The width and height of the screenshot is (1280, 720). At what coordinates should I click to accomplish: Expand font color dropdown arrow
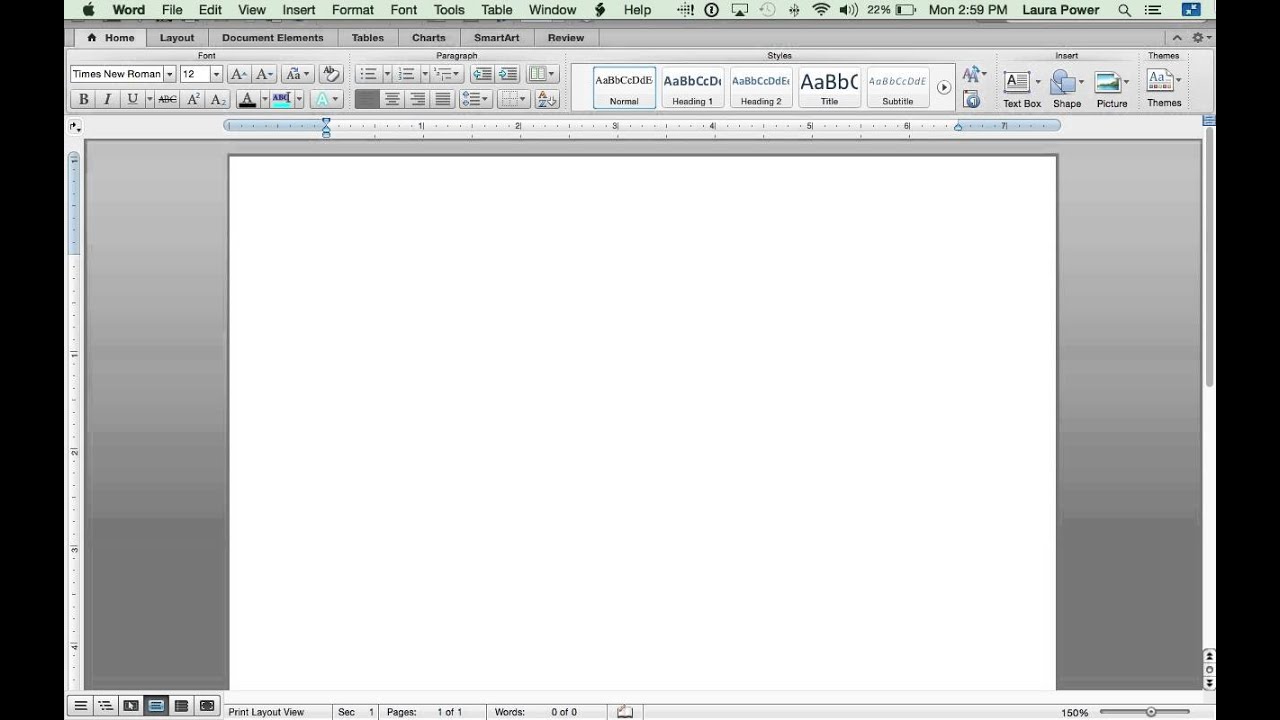[264, 99]
